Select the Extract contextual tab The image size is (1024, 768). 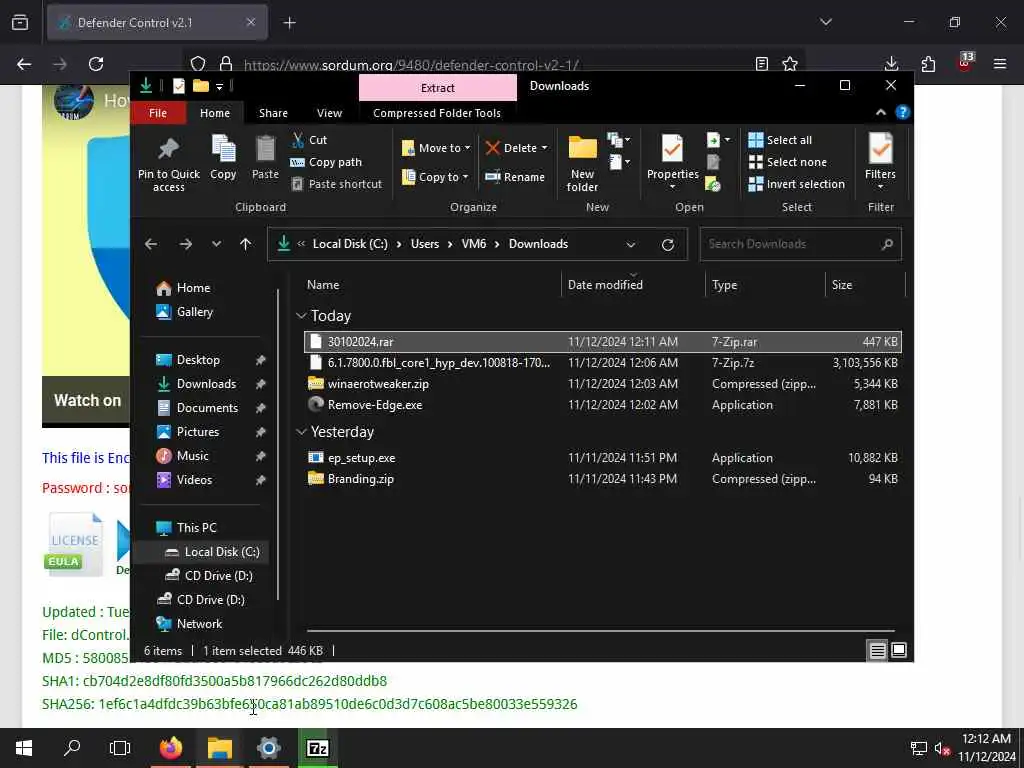coord(438,88)
